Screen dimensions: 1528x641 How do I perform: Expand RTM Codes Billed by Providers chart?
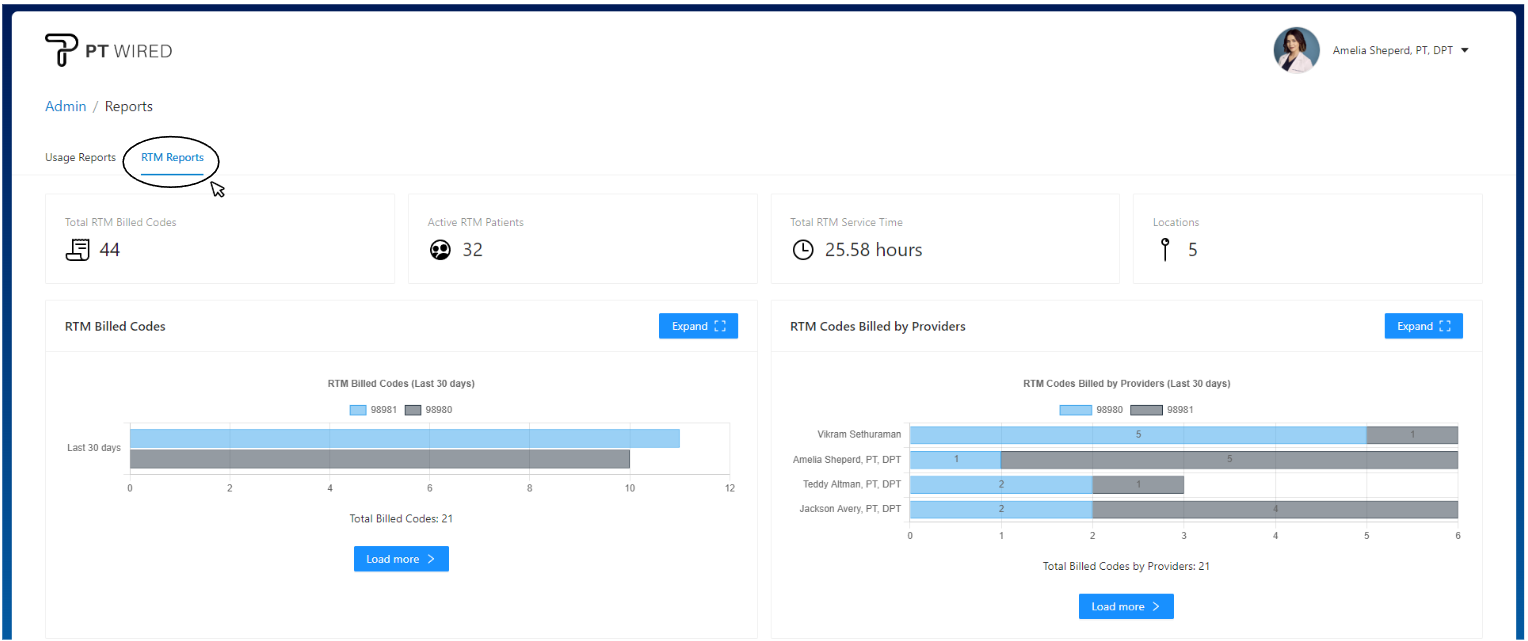[x=1423, y=326]
